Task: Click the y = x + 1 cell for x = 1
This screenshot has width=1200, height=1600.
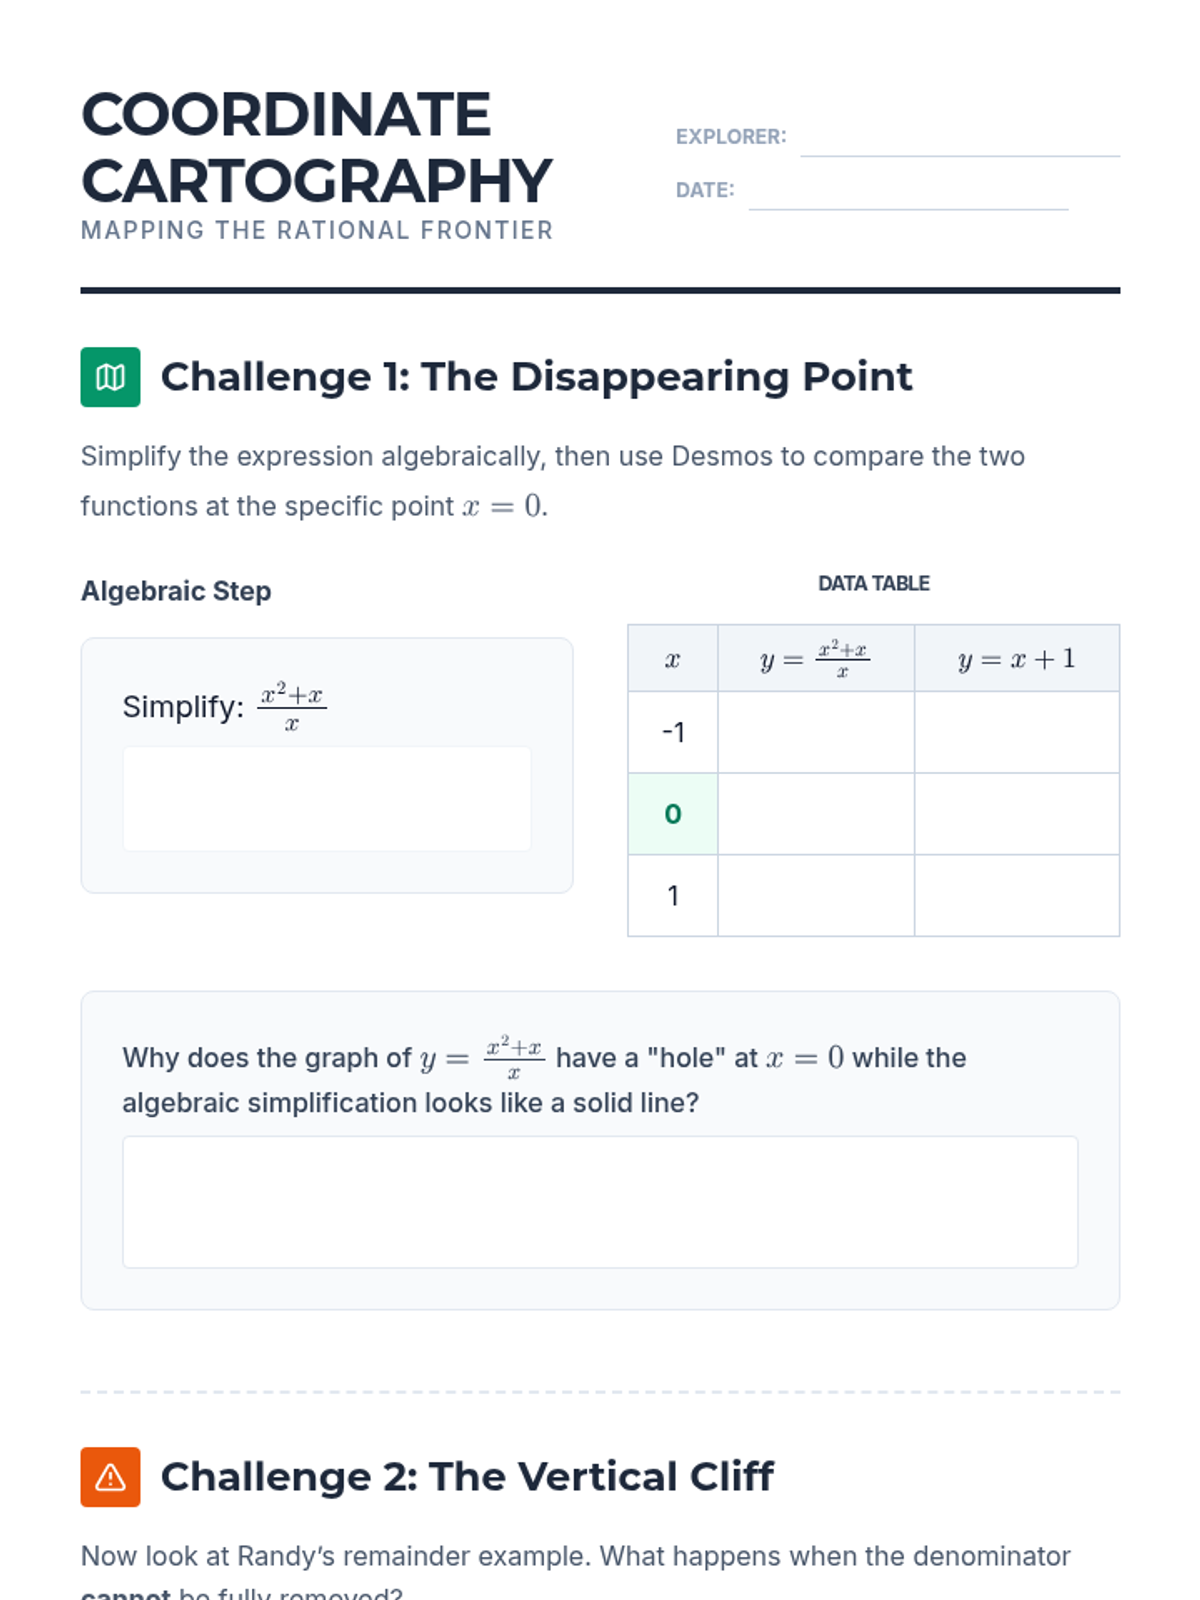Action: (1016, 896)
